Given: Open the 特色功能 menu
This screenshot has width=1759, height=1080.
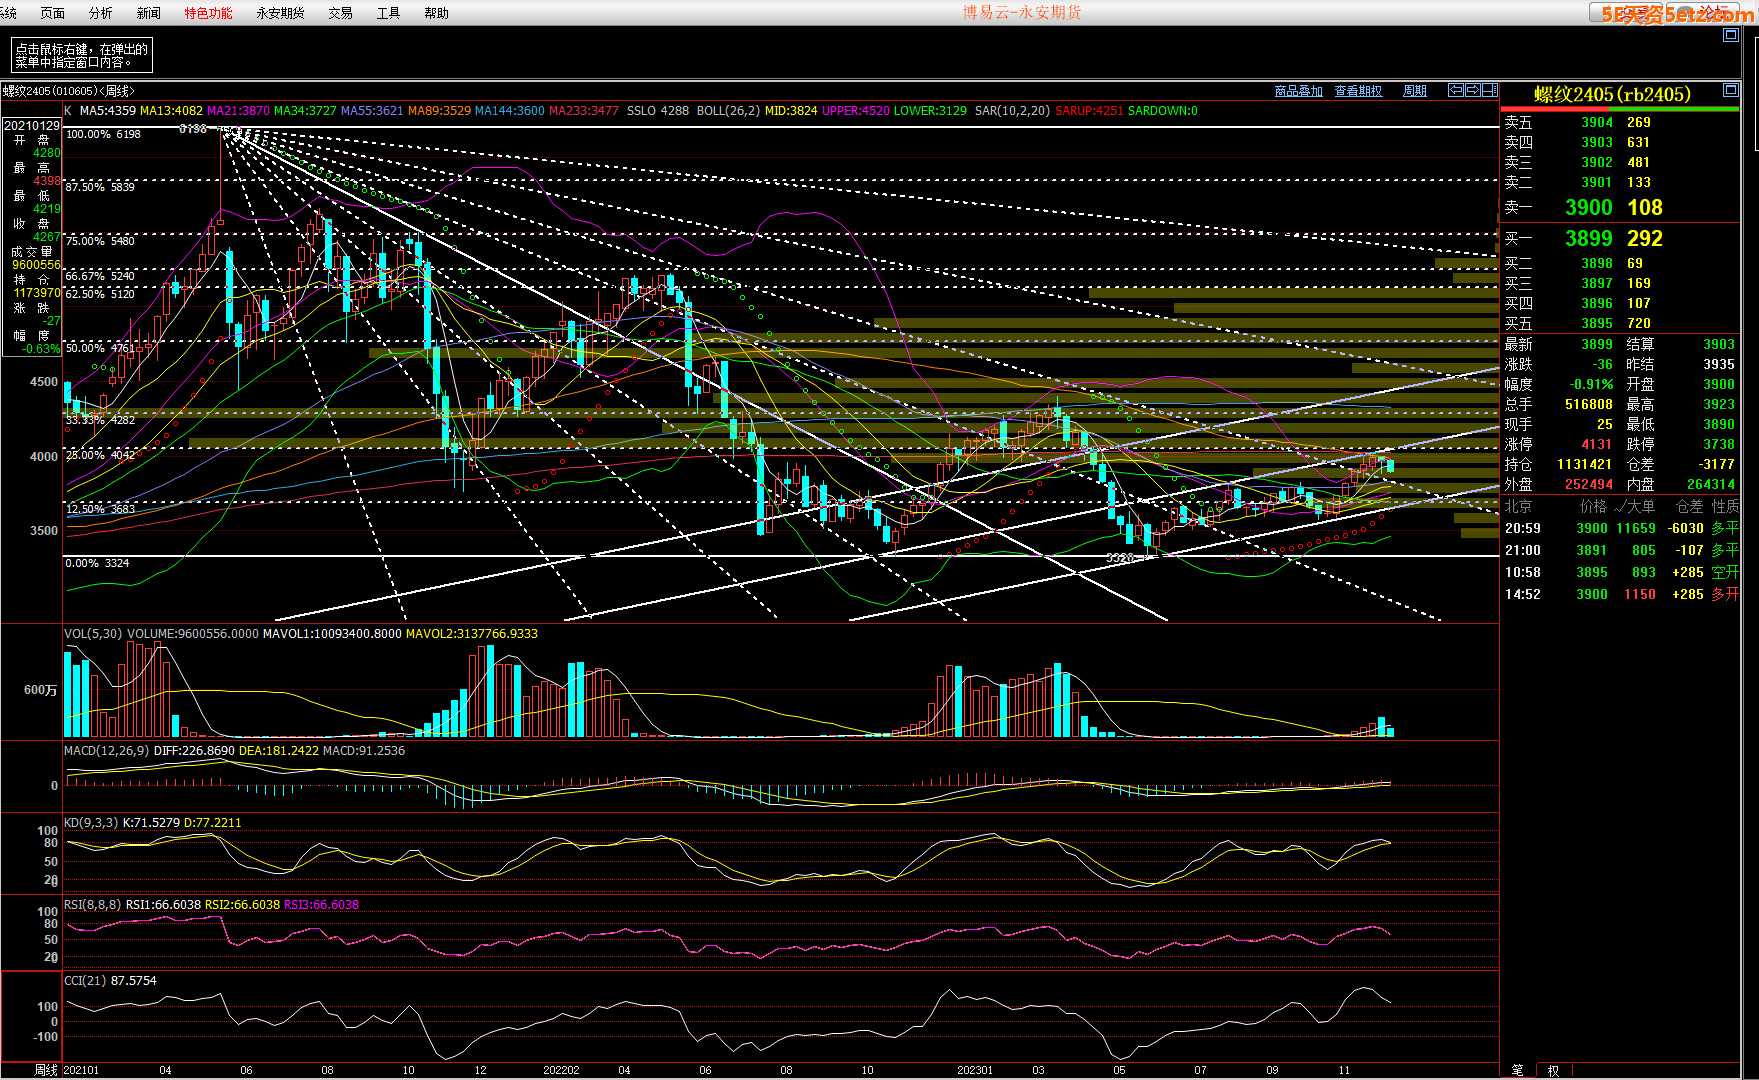Looking at the screenshot, I should pyautogui.click(x=208, y=13).
